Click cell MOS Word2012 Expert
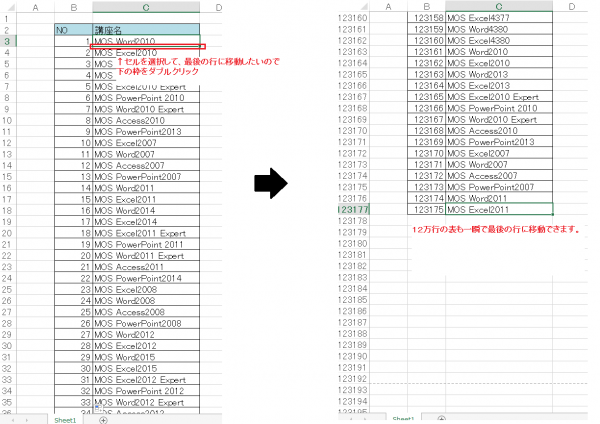This screenshot has height=424, width=600. coord(146,402)
